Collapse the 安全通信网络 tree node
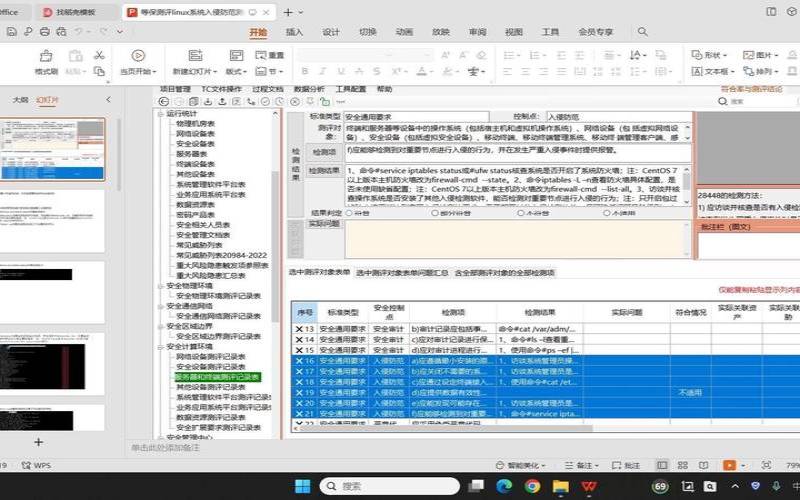This screenshot has width=800, height=500. click(x=160, y=306)
